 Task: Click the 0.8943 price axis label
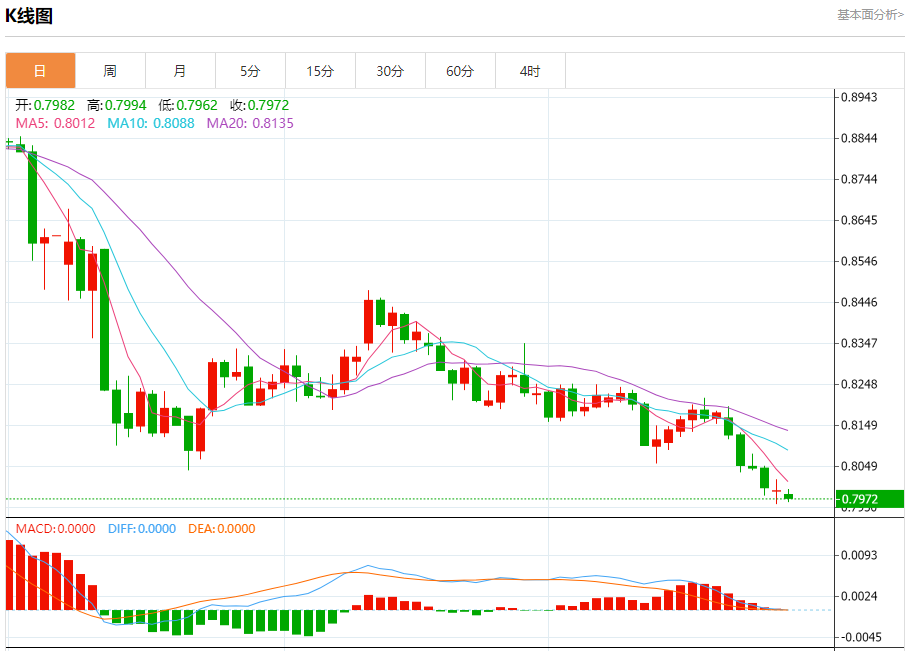coord(859,97)
